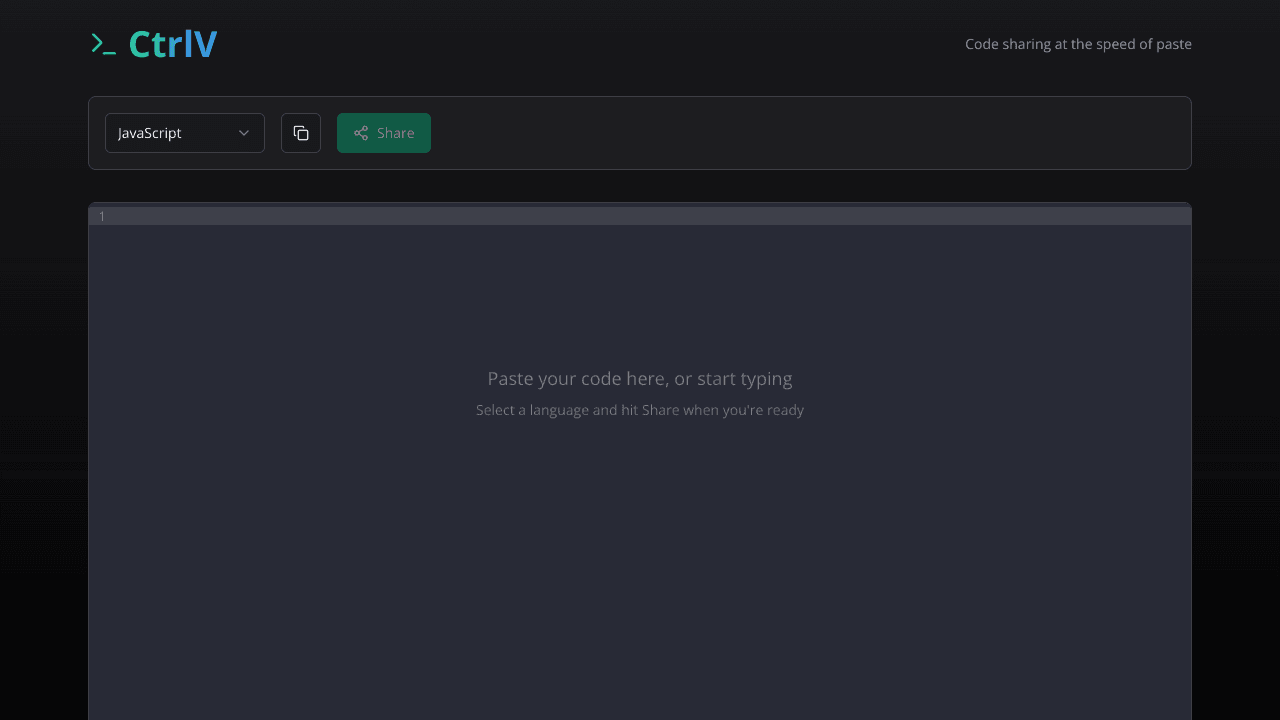Click inside the code editor area
Viewport: 1280px width, 720px height.
point(640,462)
